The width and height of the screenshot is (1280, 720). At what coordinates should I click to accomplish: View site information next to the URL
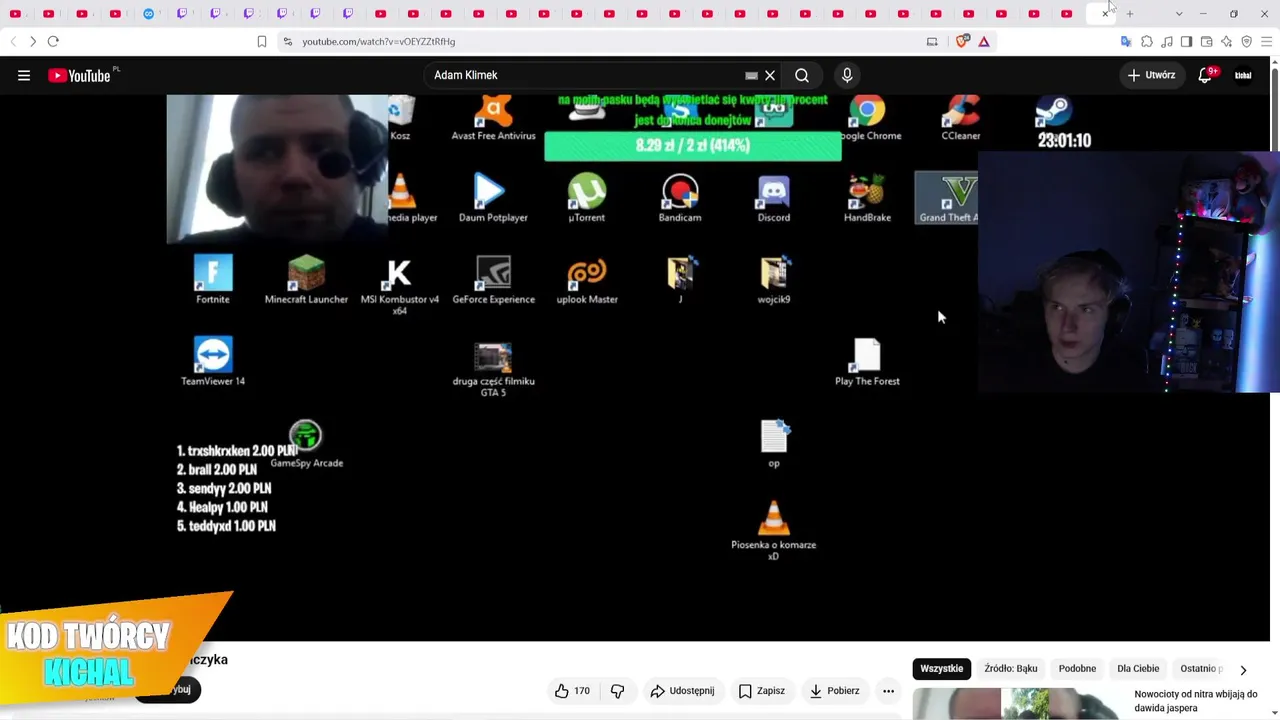(288, 41)
